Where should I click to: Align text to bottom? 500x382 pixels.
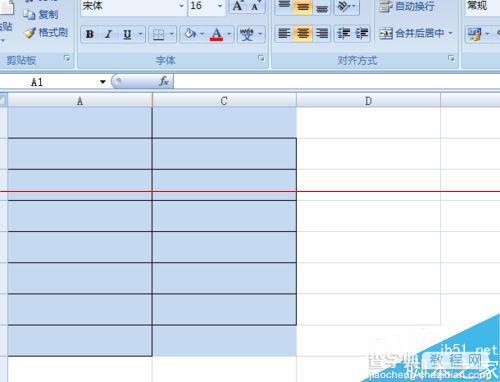tap(322, 6)
